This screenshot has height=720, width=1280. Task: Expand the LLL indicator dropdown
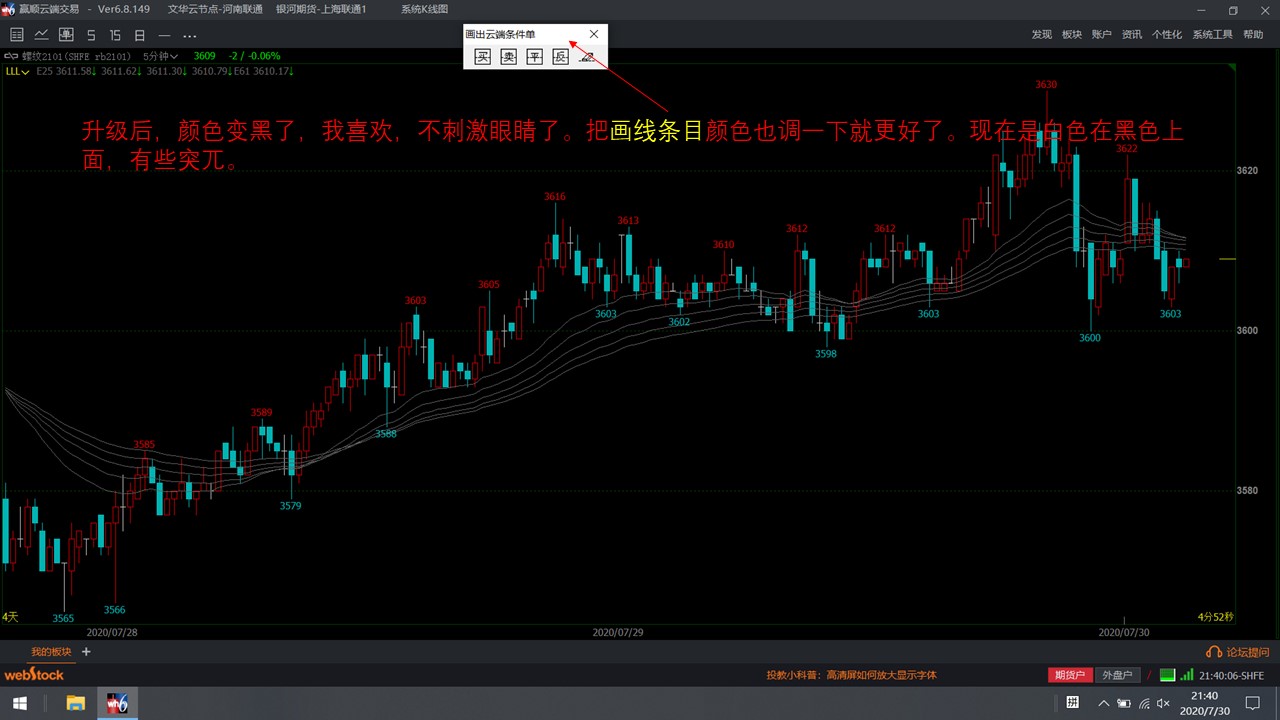(16, 71)
